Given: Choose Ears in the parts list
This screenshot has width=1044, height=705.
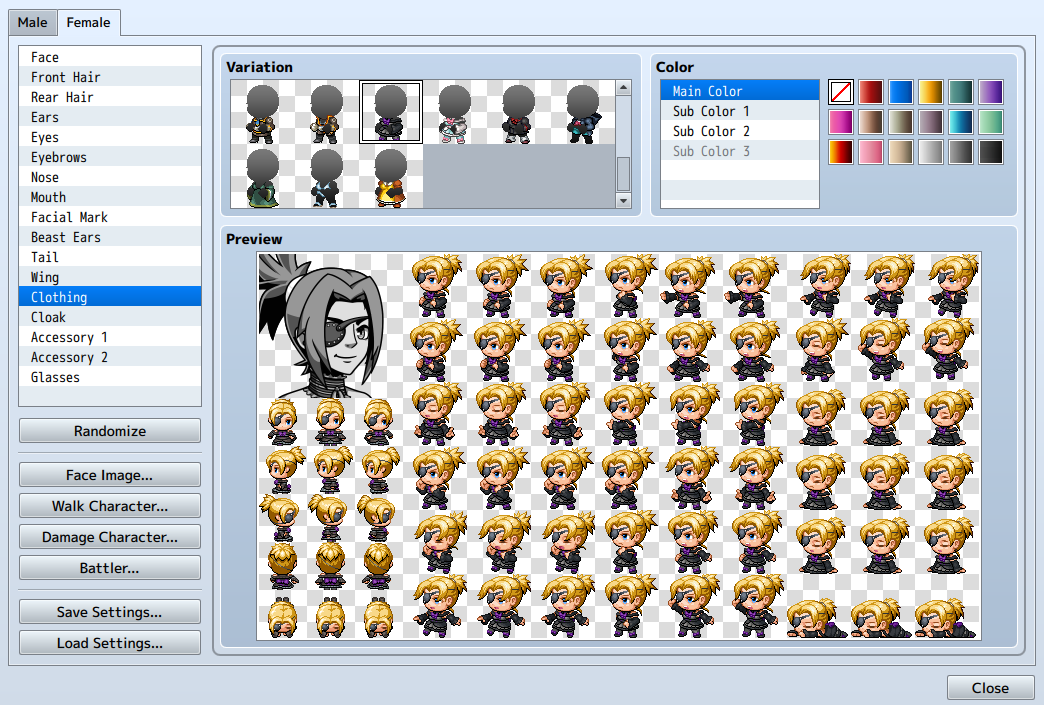Looking at the screenshot, I should click(x=110, y=117).
